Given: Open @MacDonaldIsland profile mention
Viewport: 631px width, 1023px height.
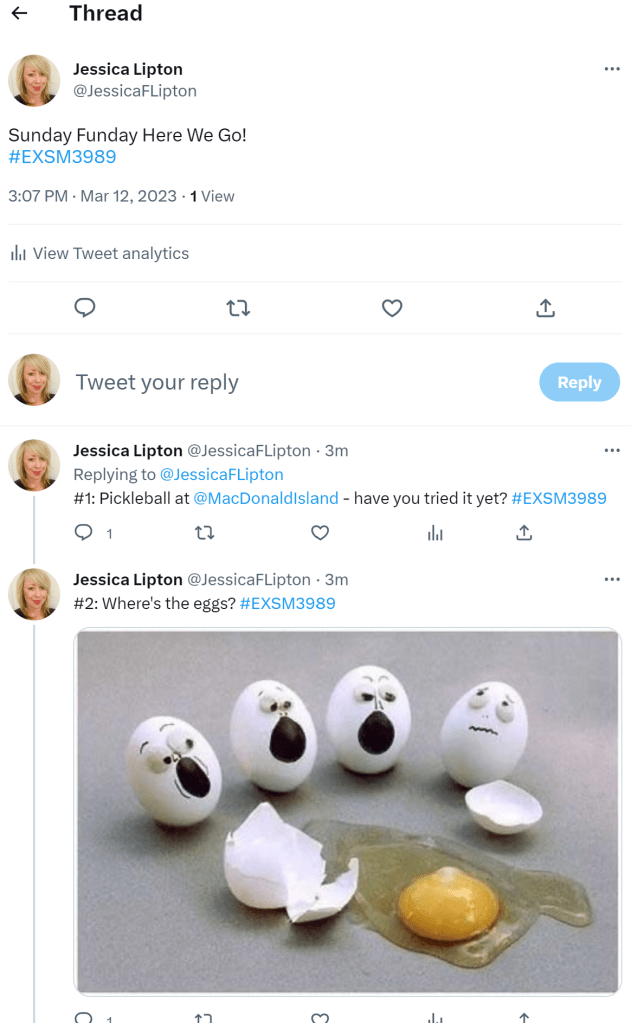Looking at the screenshot, I should point(264,498).
